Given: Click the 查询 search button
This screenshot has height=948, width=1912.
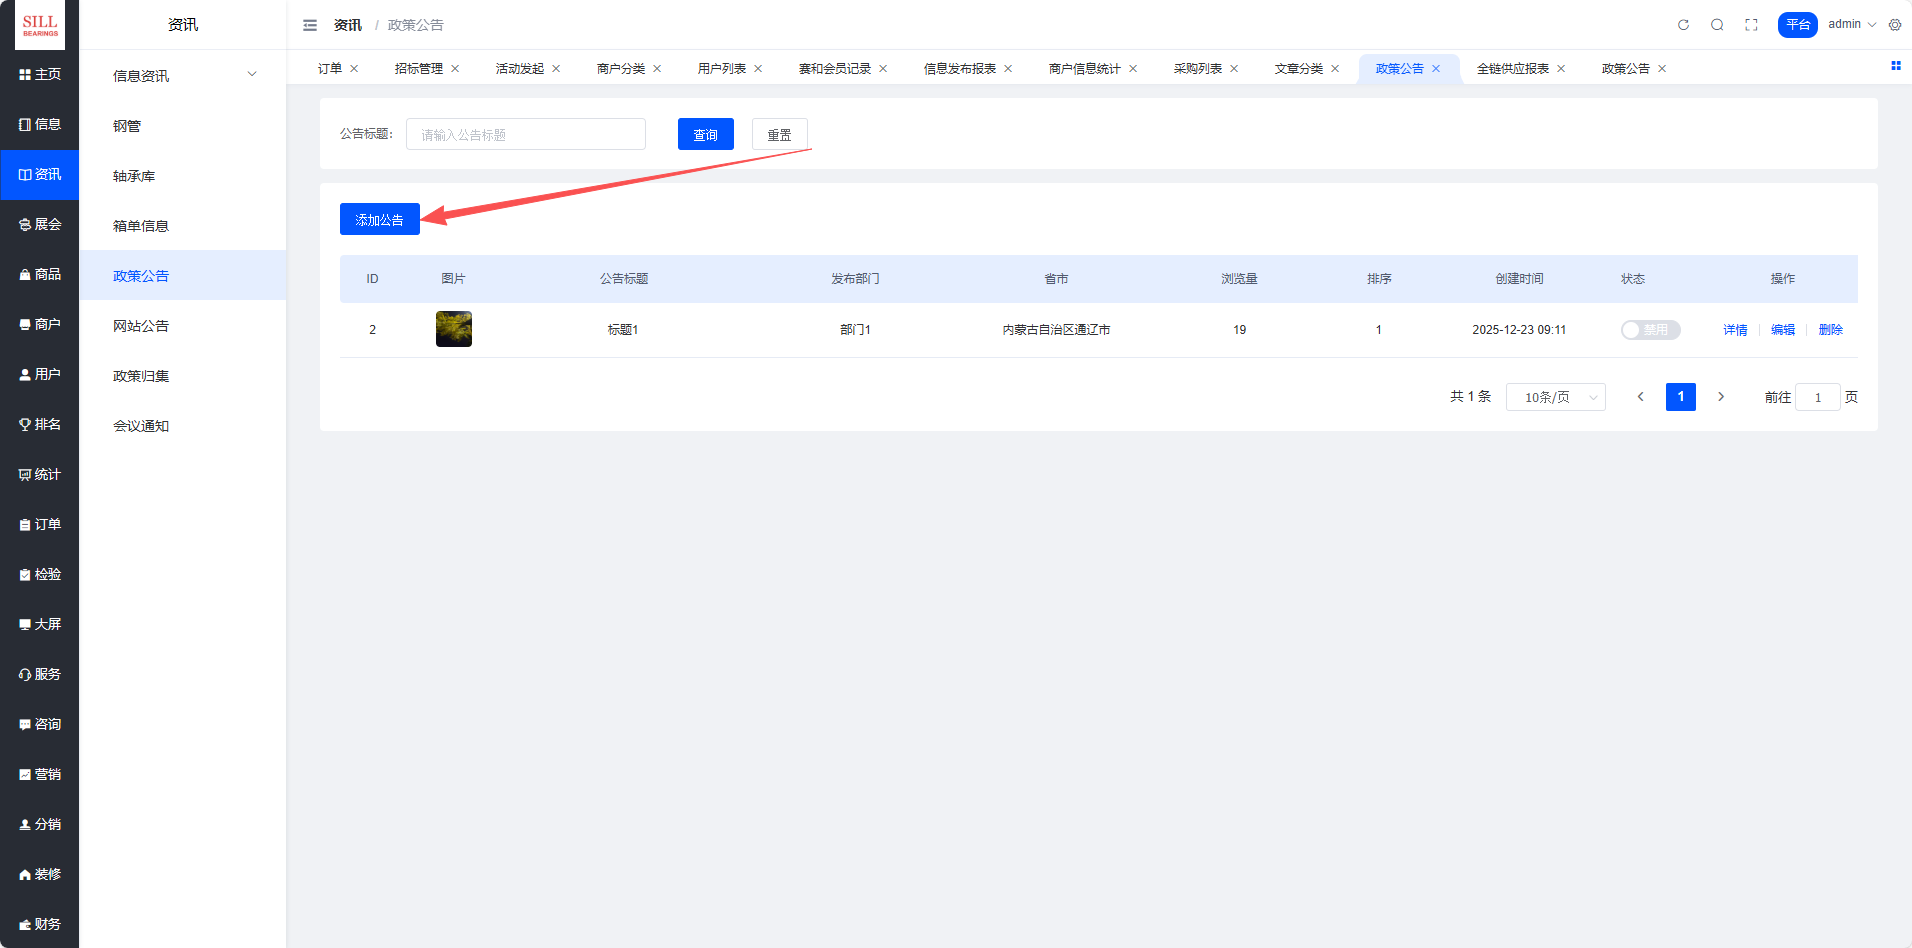Looking at the screenshot, I should tap(705, 134).
